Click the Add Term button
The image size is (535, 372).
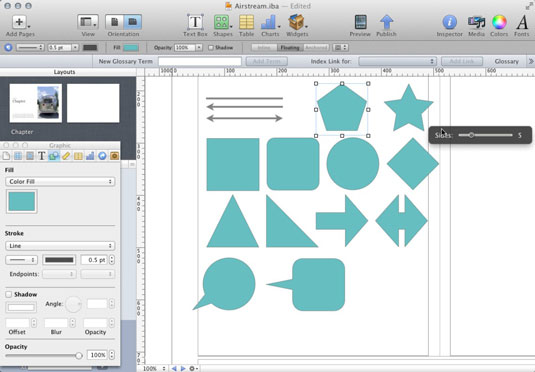coord(266,61)
